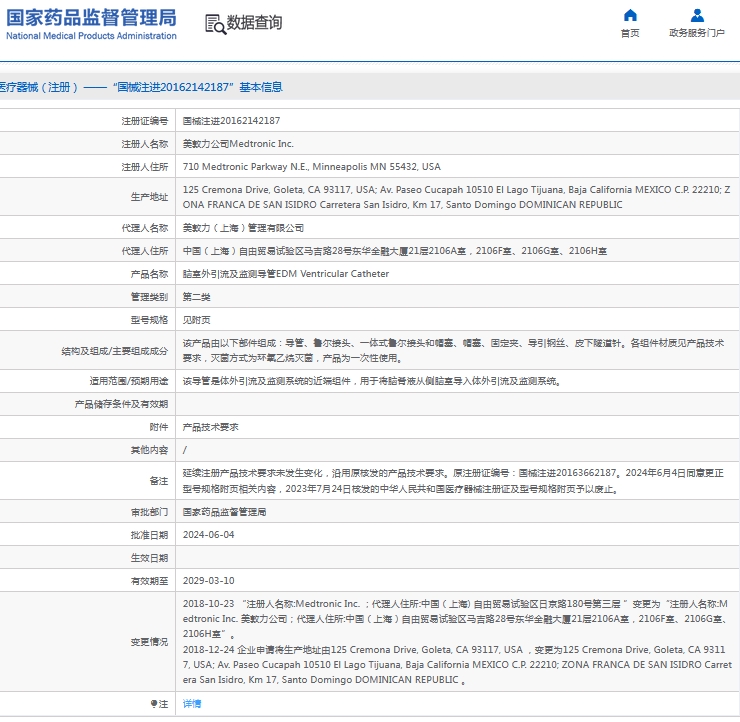Click the 结构及组成/主要组成成分 label

click(x=114, y=351)
